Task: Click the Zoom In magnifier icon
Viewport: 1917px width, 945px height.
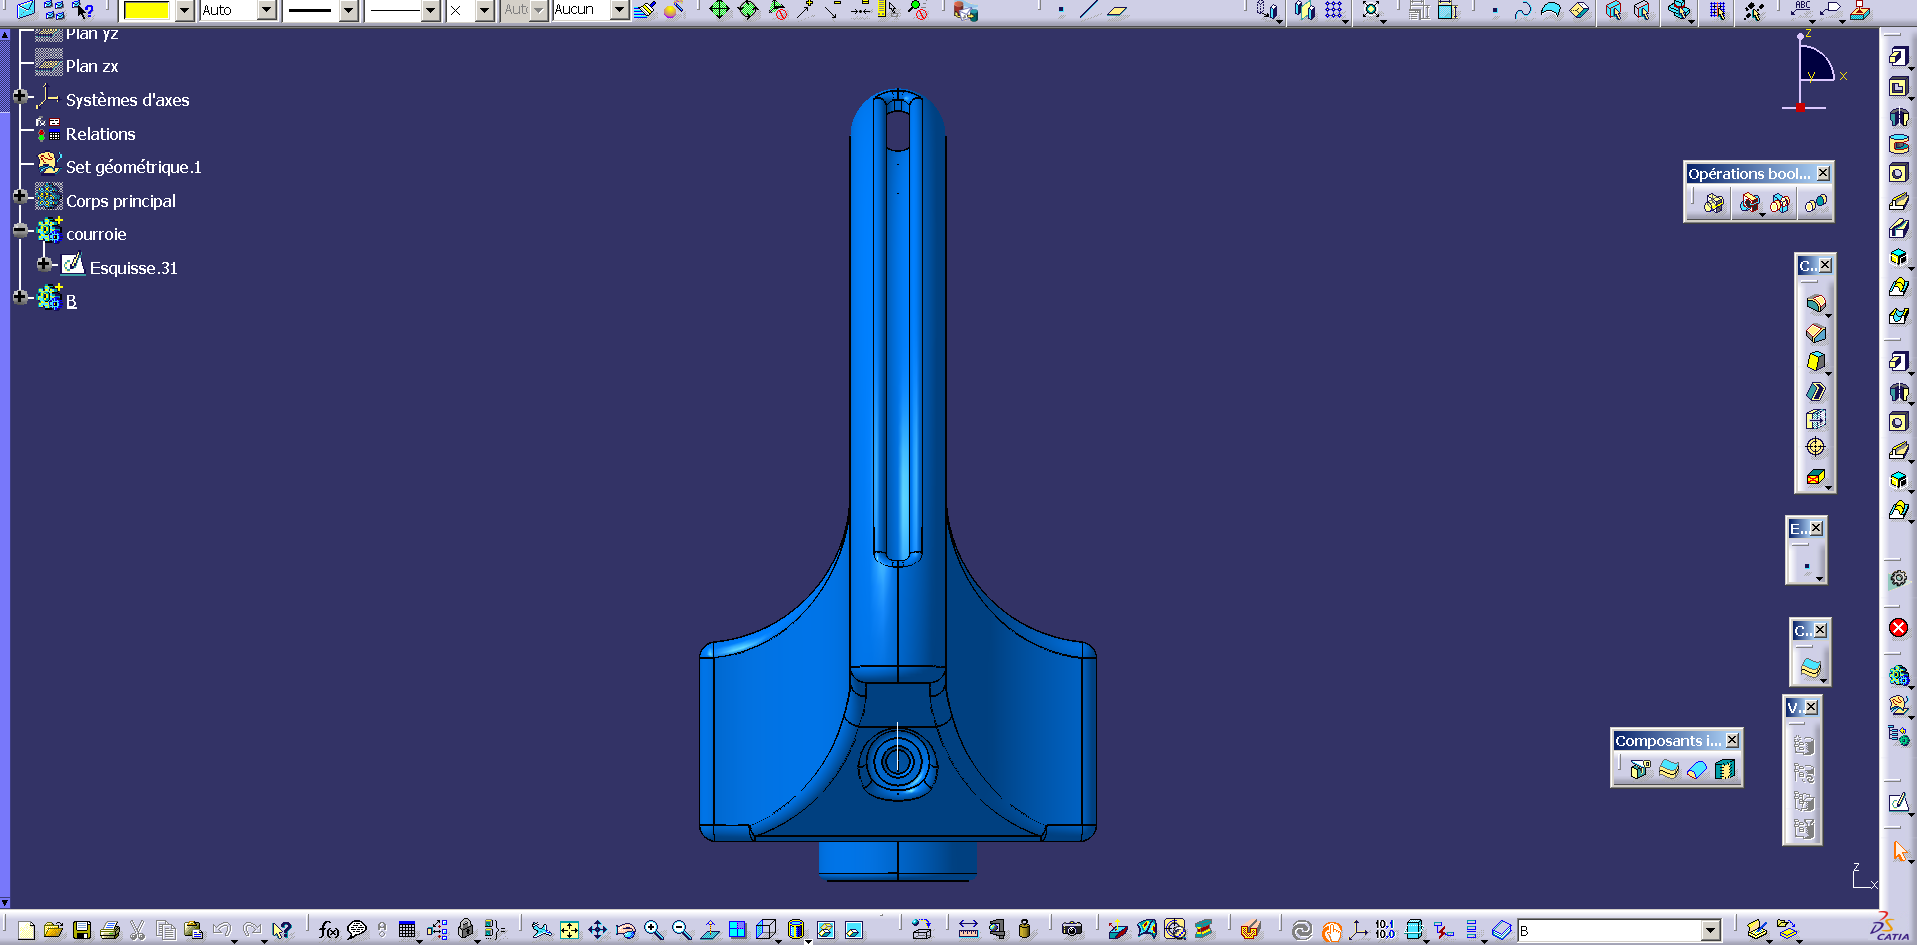Action: [653, 930]
